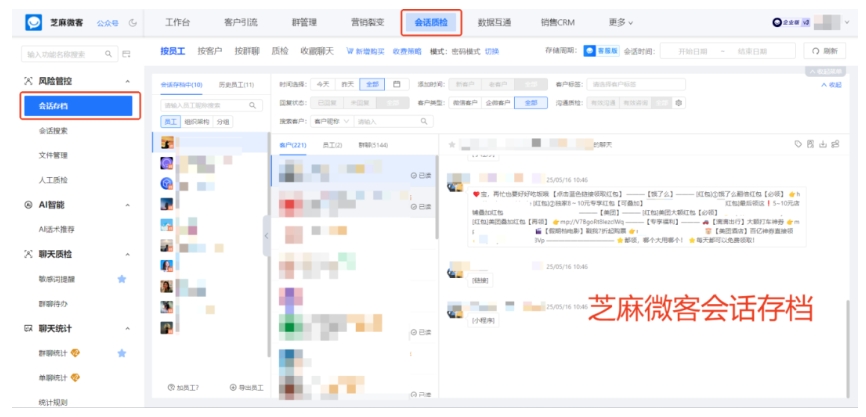Screen dimensions: 866x417
Task: Click the 芝麻微客 logo icon
Action: 33,23
